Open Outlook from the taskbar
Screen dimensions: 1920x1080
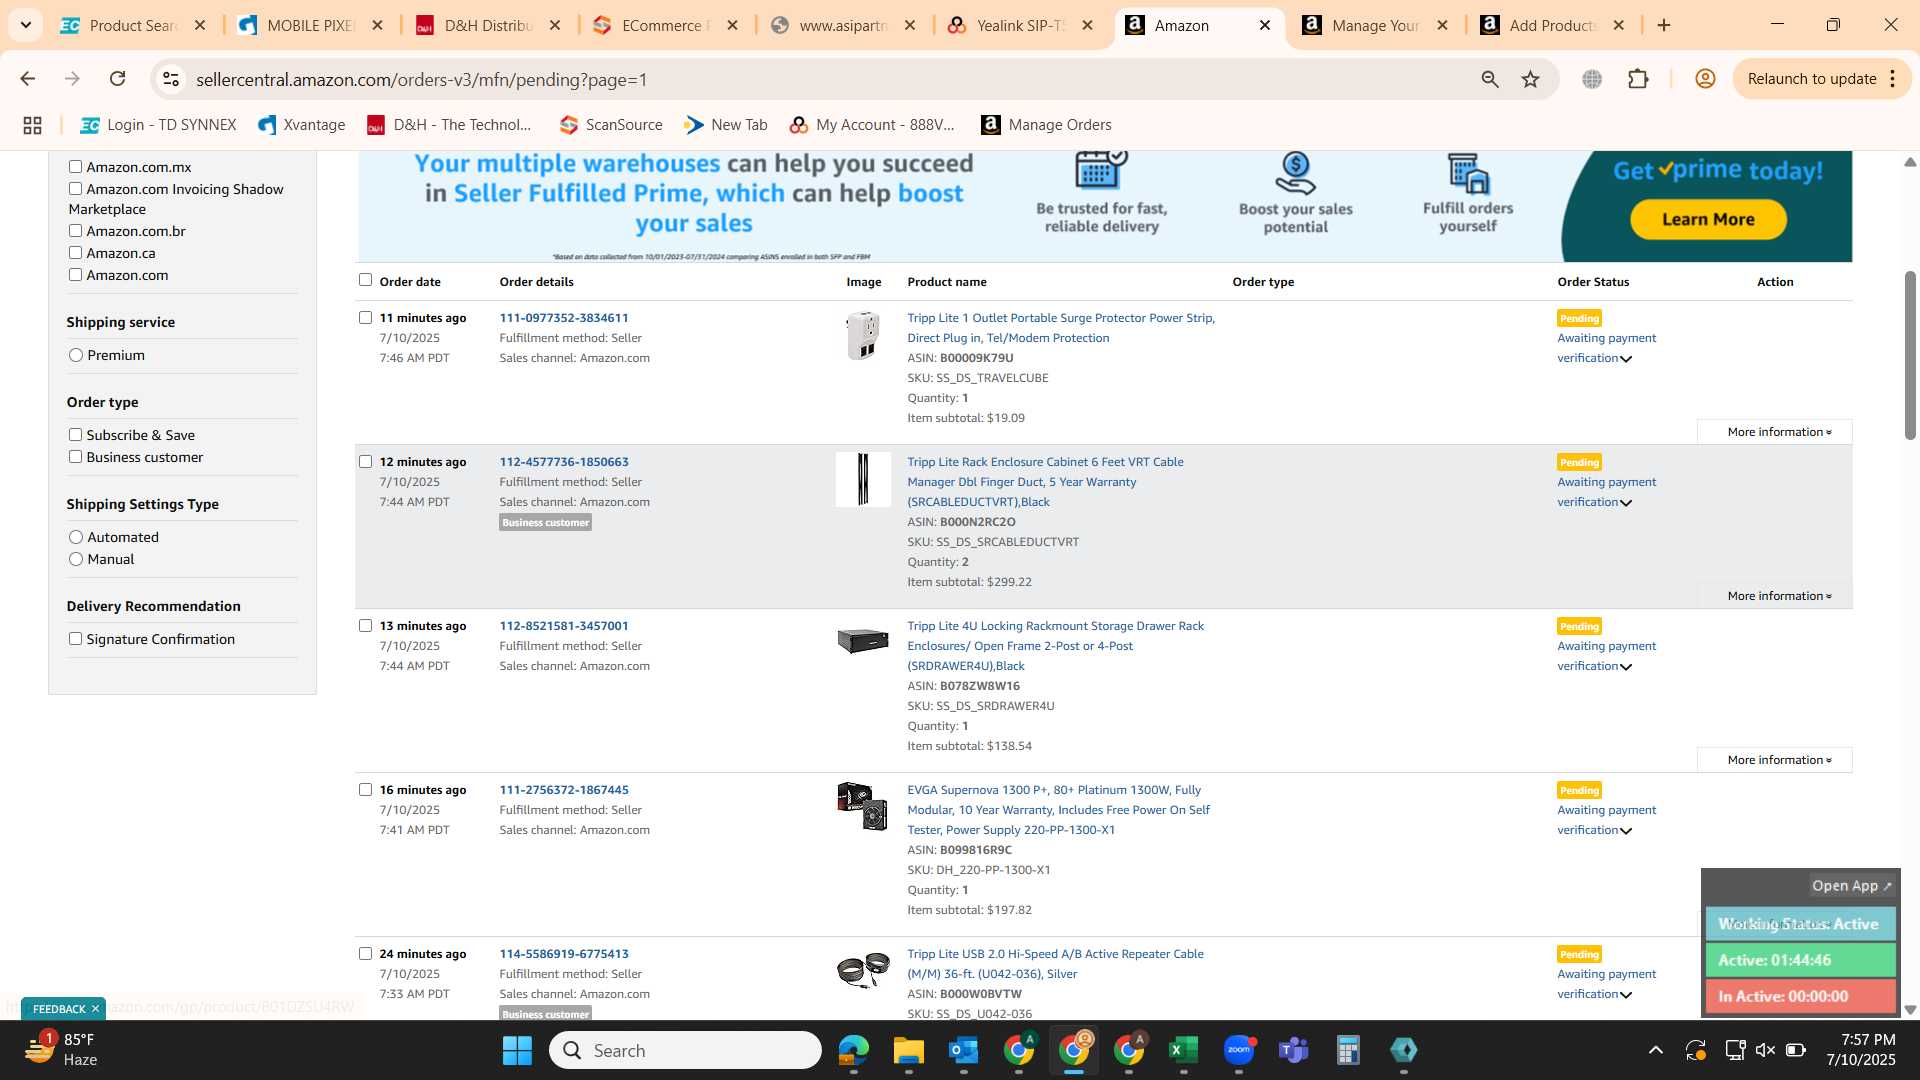(x=963, y=1050)
